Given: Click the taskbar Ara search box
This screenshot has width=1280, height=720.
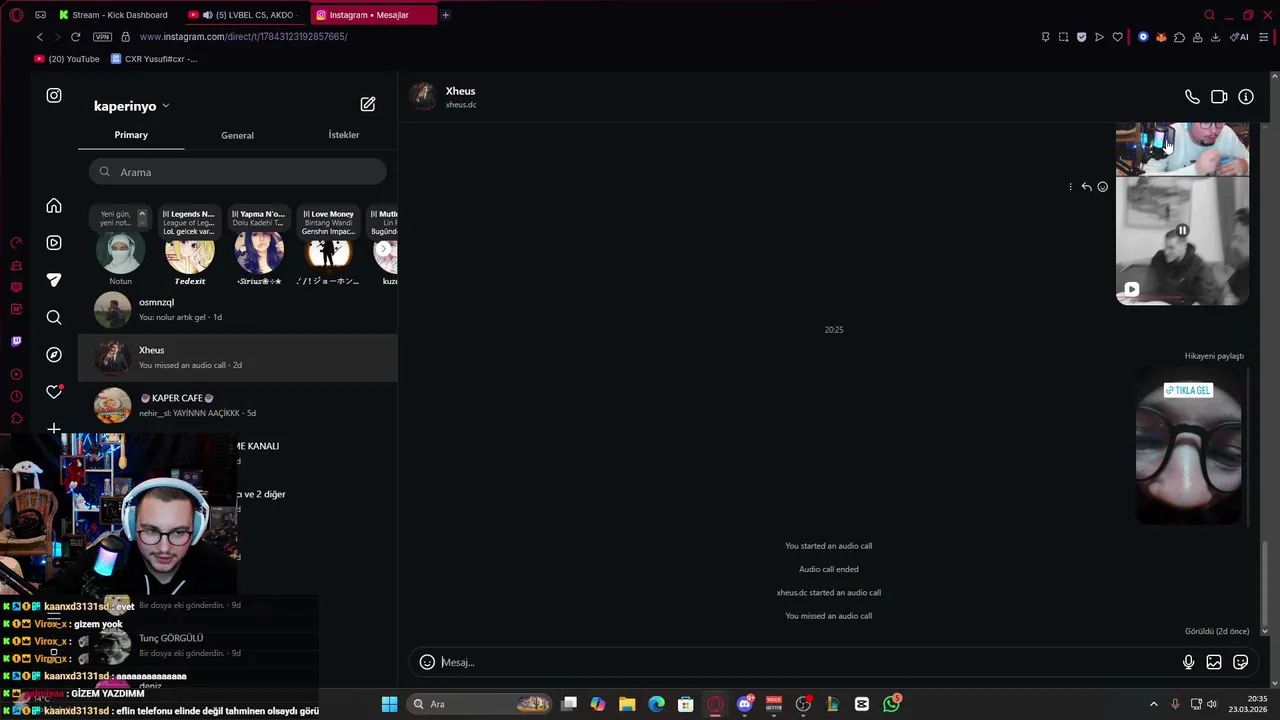Looking at the screenshot, I should pyautogui.click(x=481, y=704).
